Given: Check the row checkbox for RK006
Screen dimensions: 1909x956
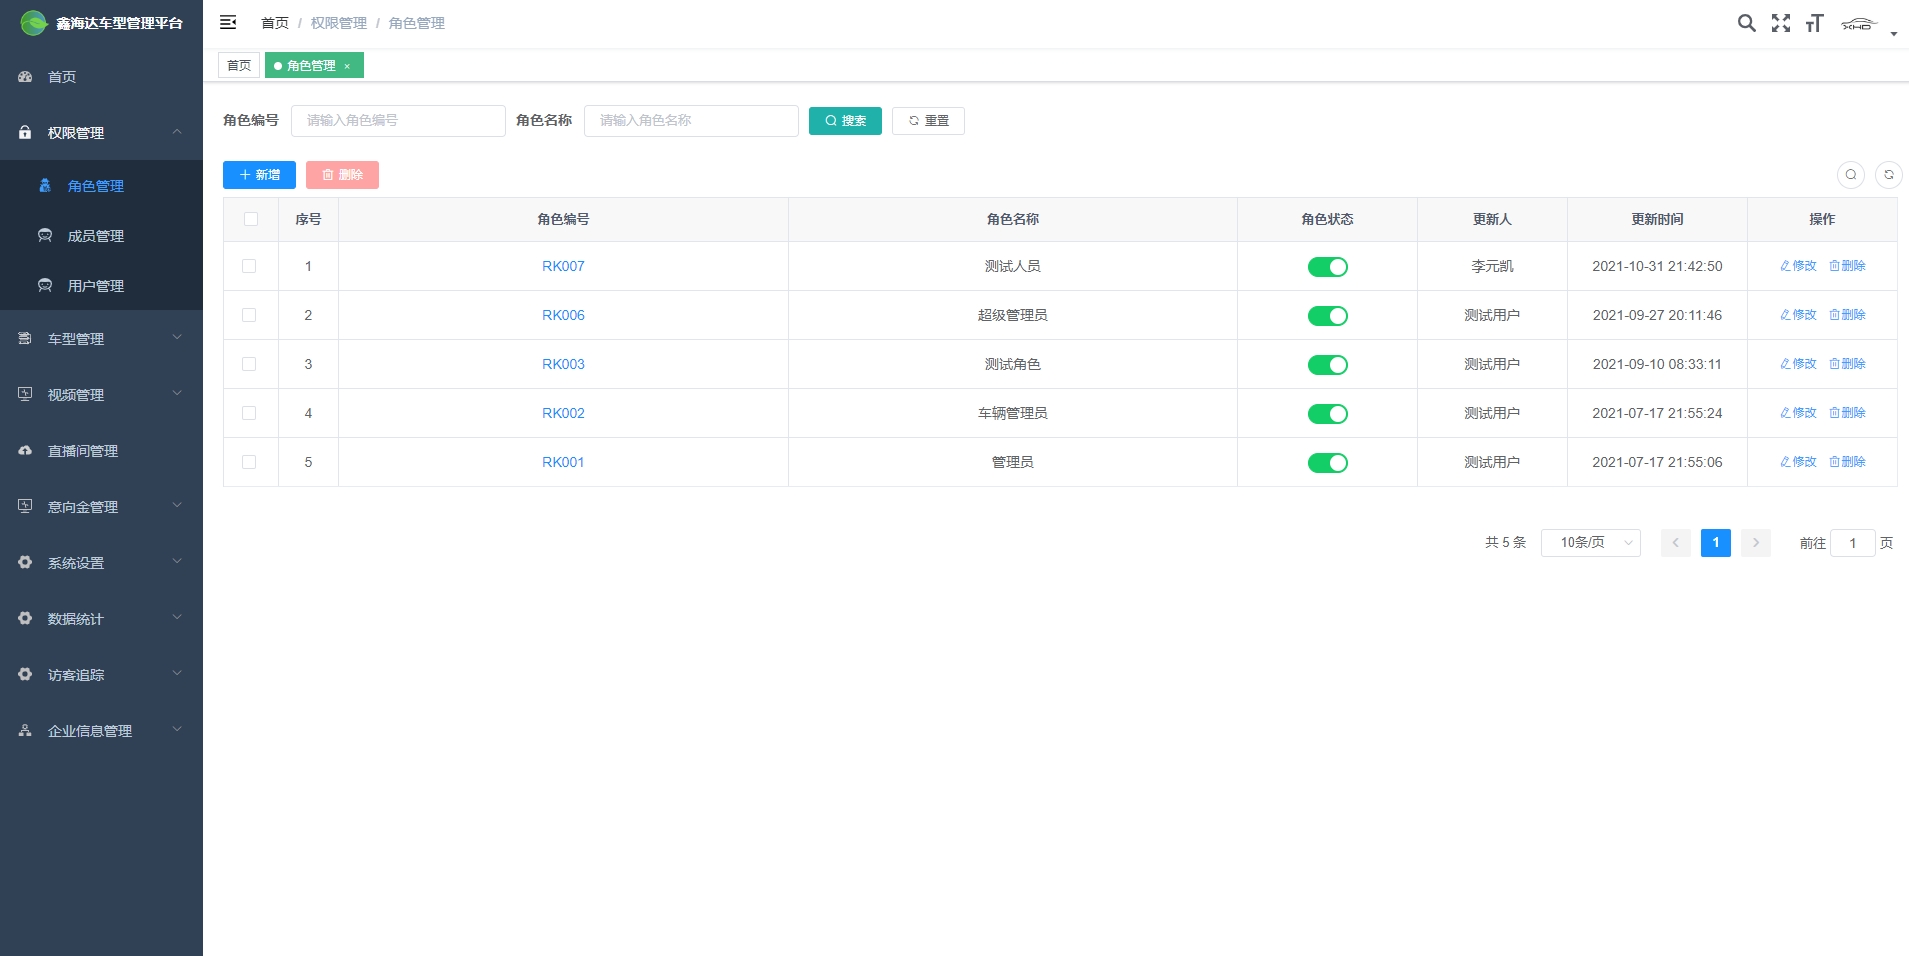Looking at the screenshot, I should (x=249, y=315).
